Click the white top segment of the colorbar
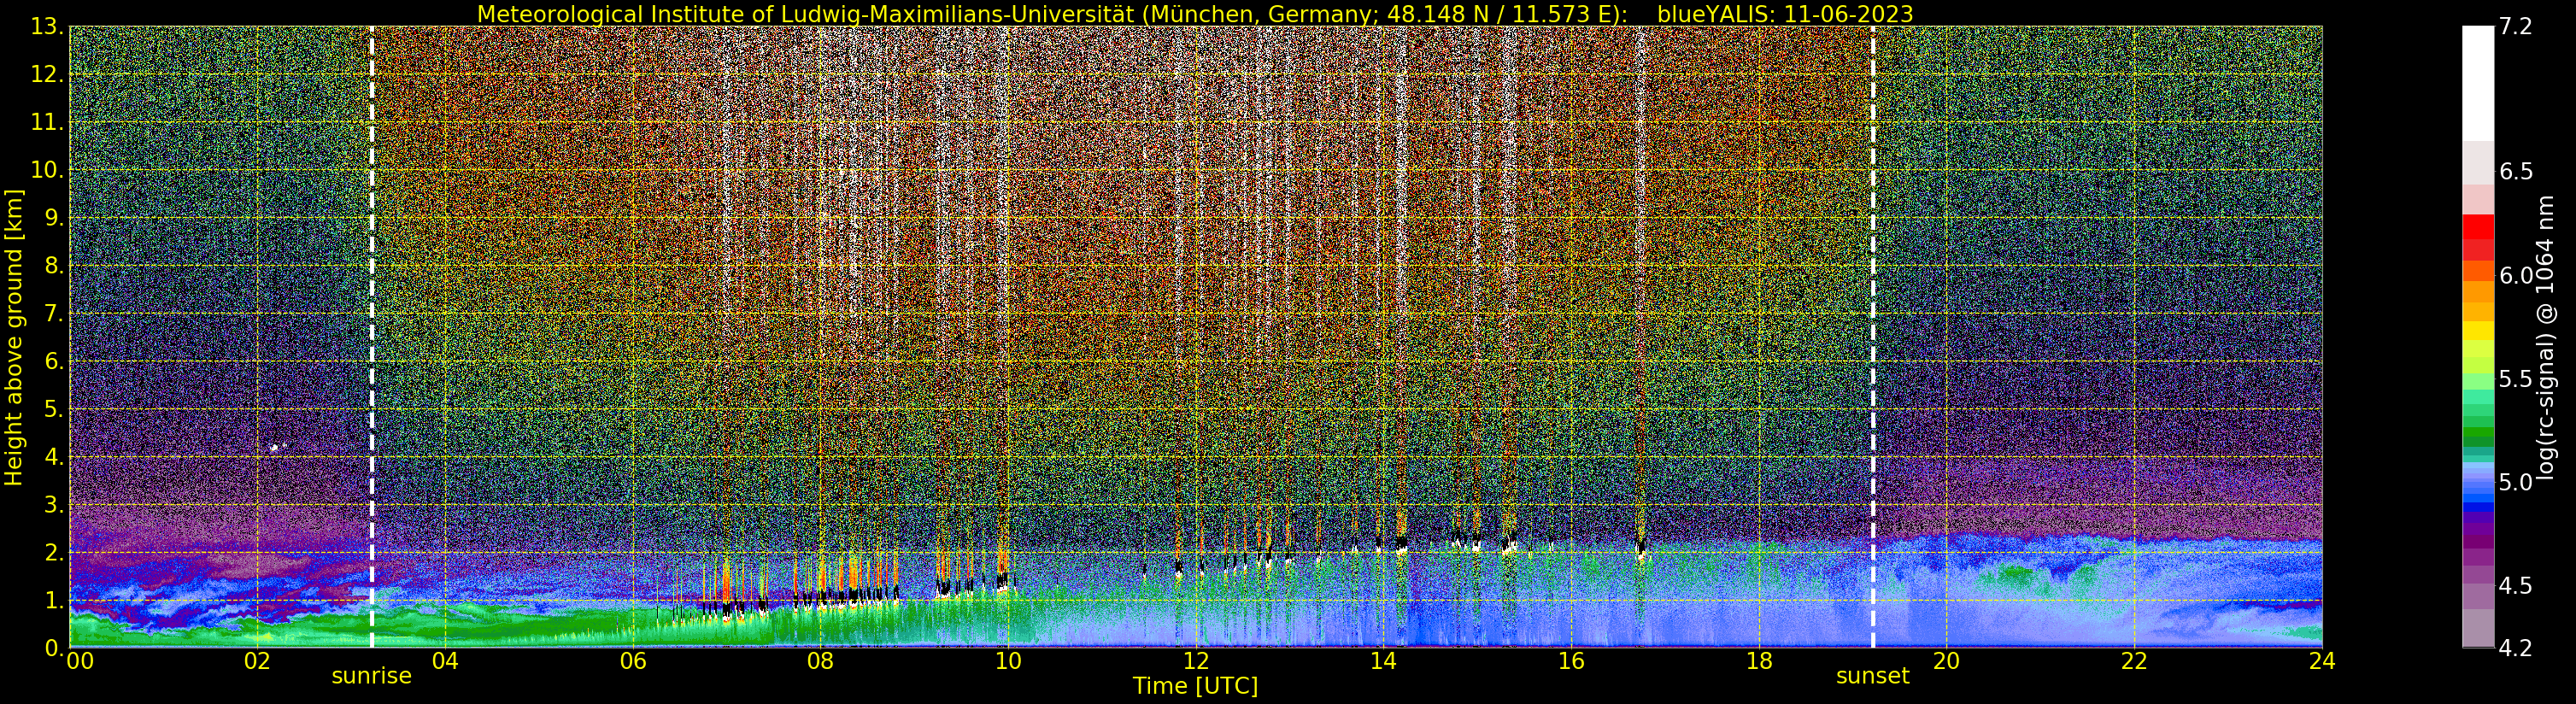The height and width of the screenshot is (704, 2576). [x=2478, y=84]
